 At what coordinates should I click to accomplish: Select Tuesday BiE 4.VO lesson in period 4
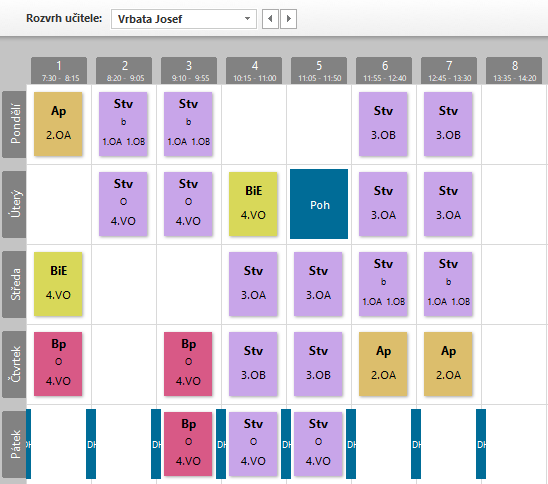point(253,204)
